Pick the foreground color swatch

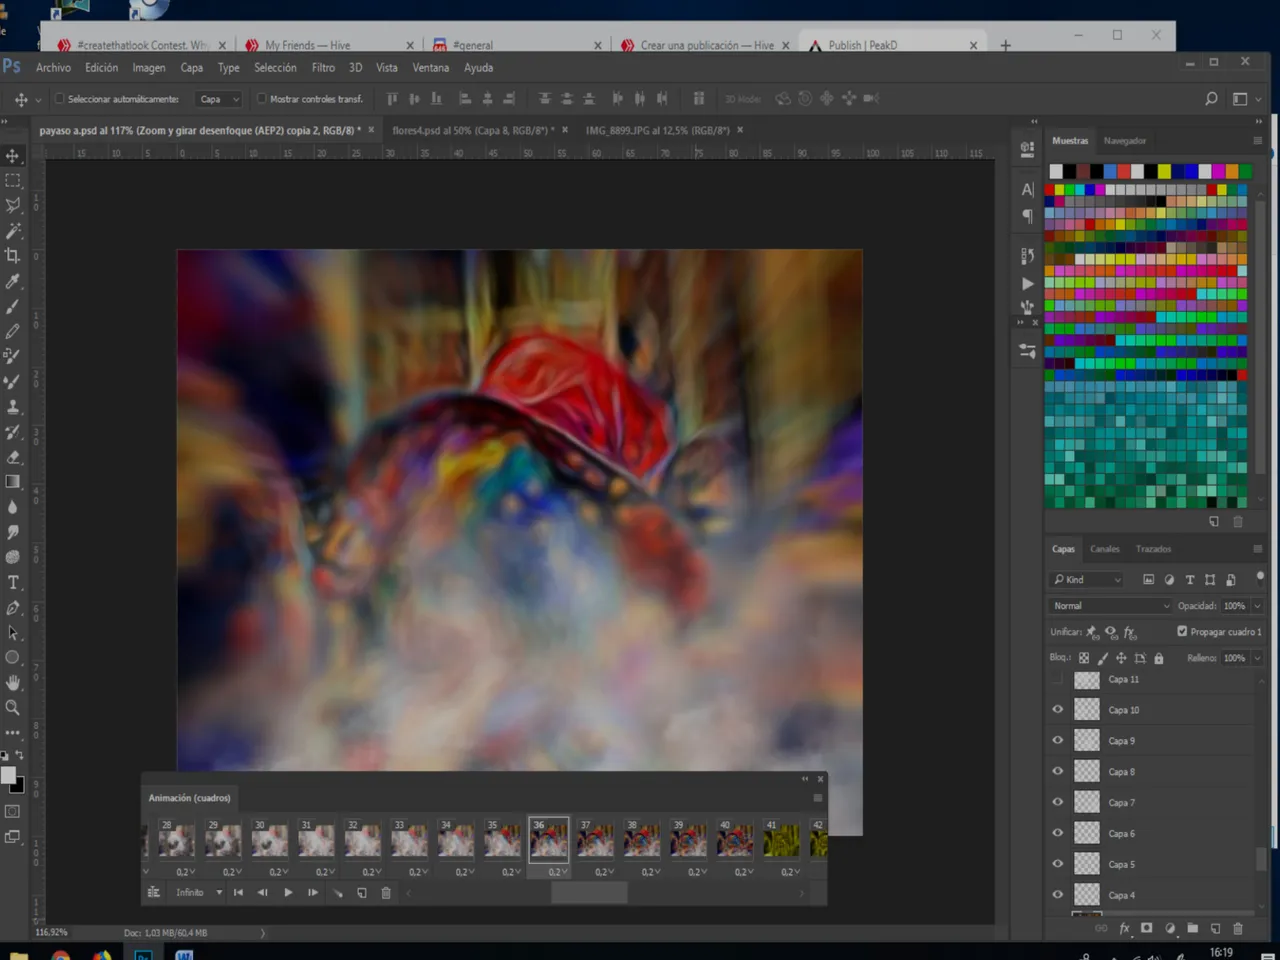pos(8,776)
